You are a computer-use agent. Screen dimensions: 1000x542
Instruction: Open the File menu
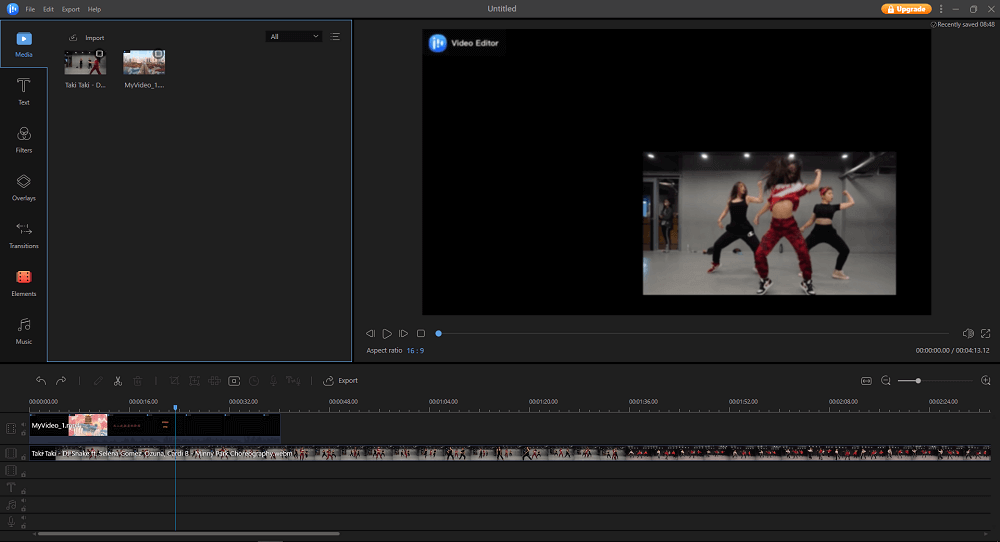(30, 9)
